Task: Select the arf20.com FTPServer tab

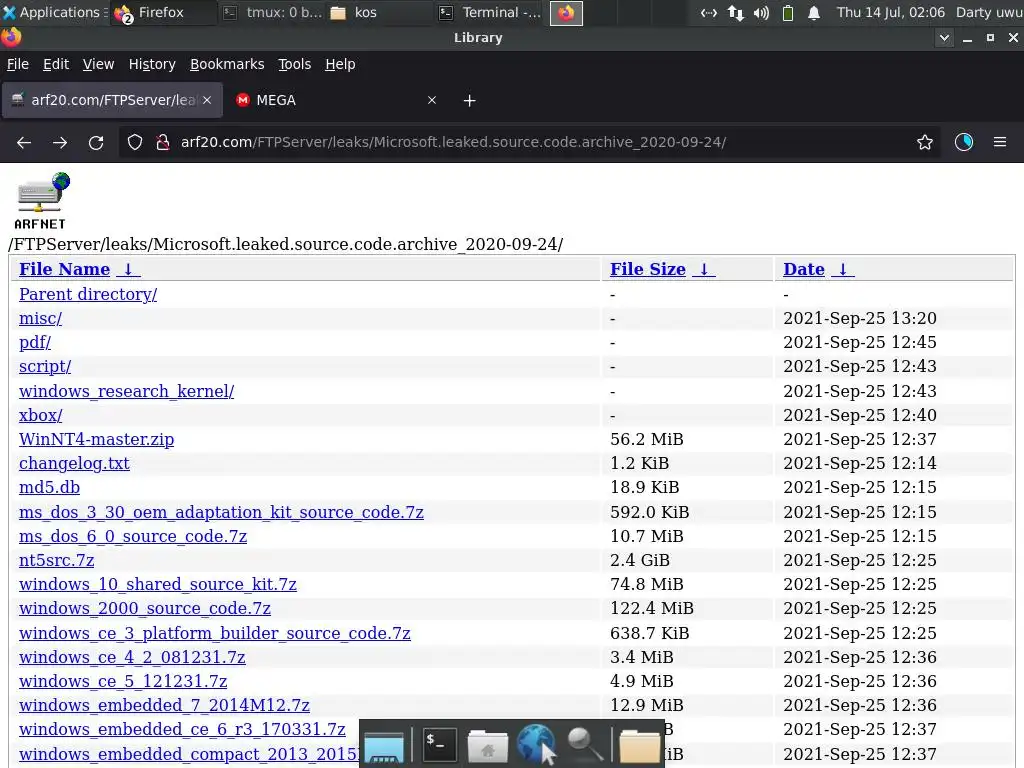Action: point(112,100)
